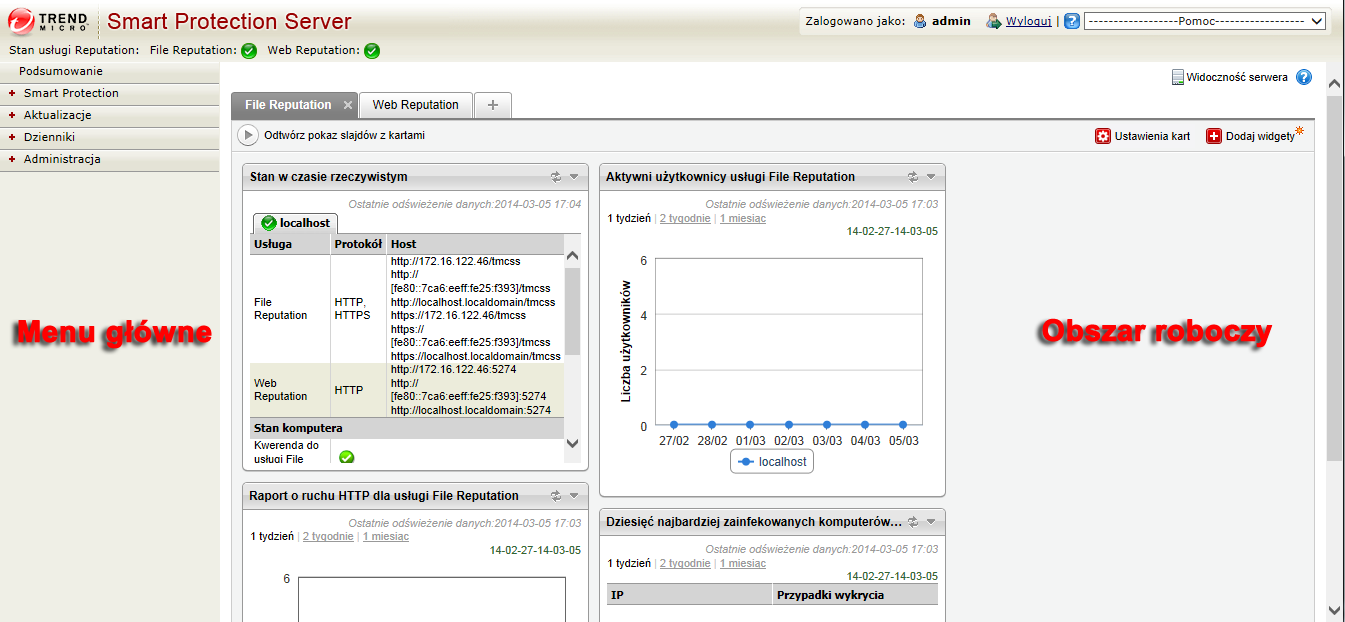Select 2 tygodnie in Aktywni użytkownicy widget
The height and width of the screenshot is (622, 1345).
(x=685, y=218)
